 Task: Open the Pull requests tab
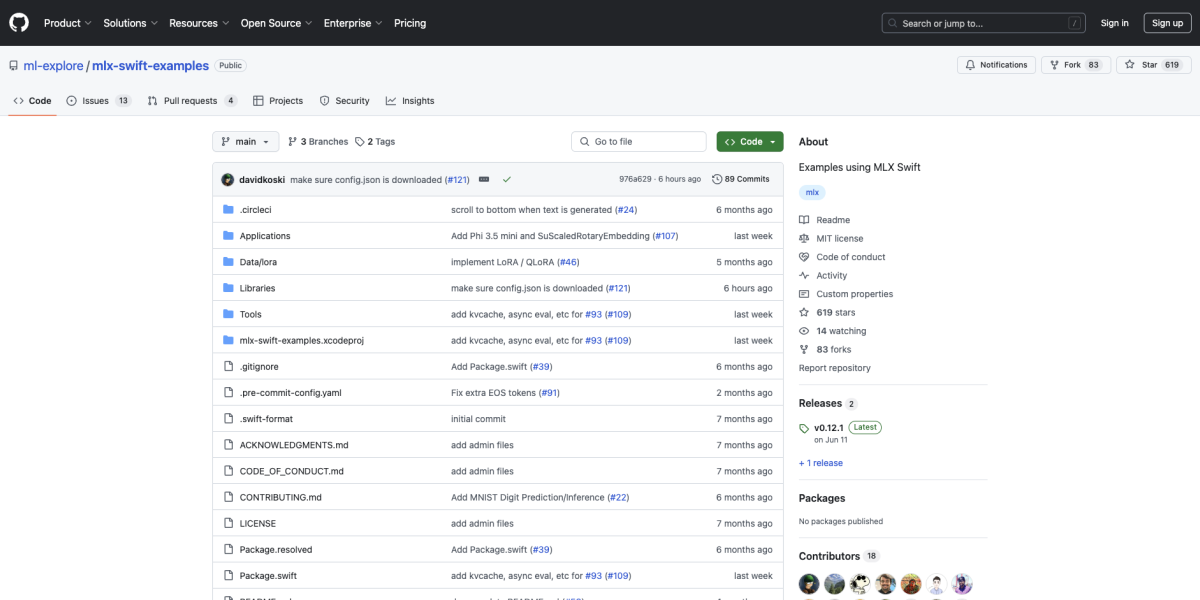[191, 101]
